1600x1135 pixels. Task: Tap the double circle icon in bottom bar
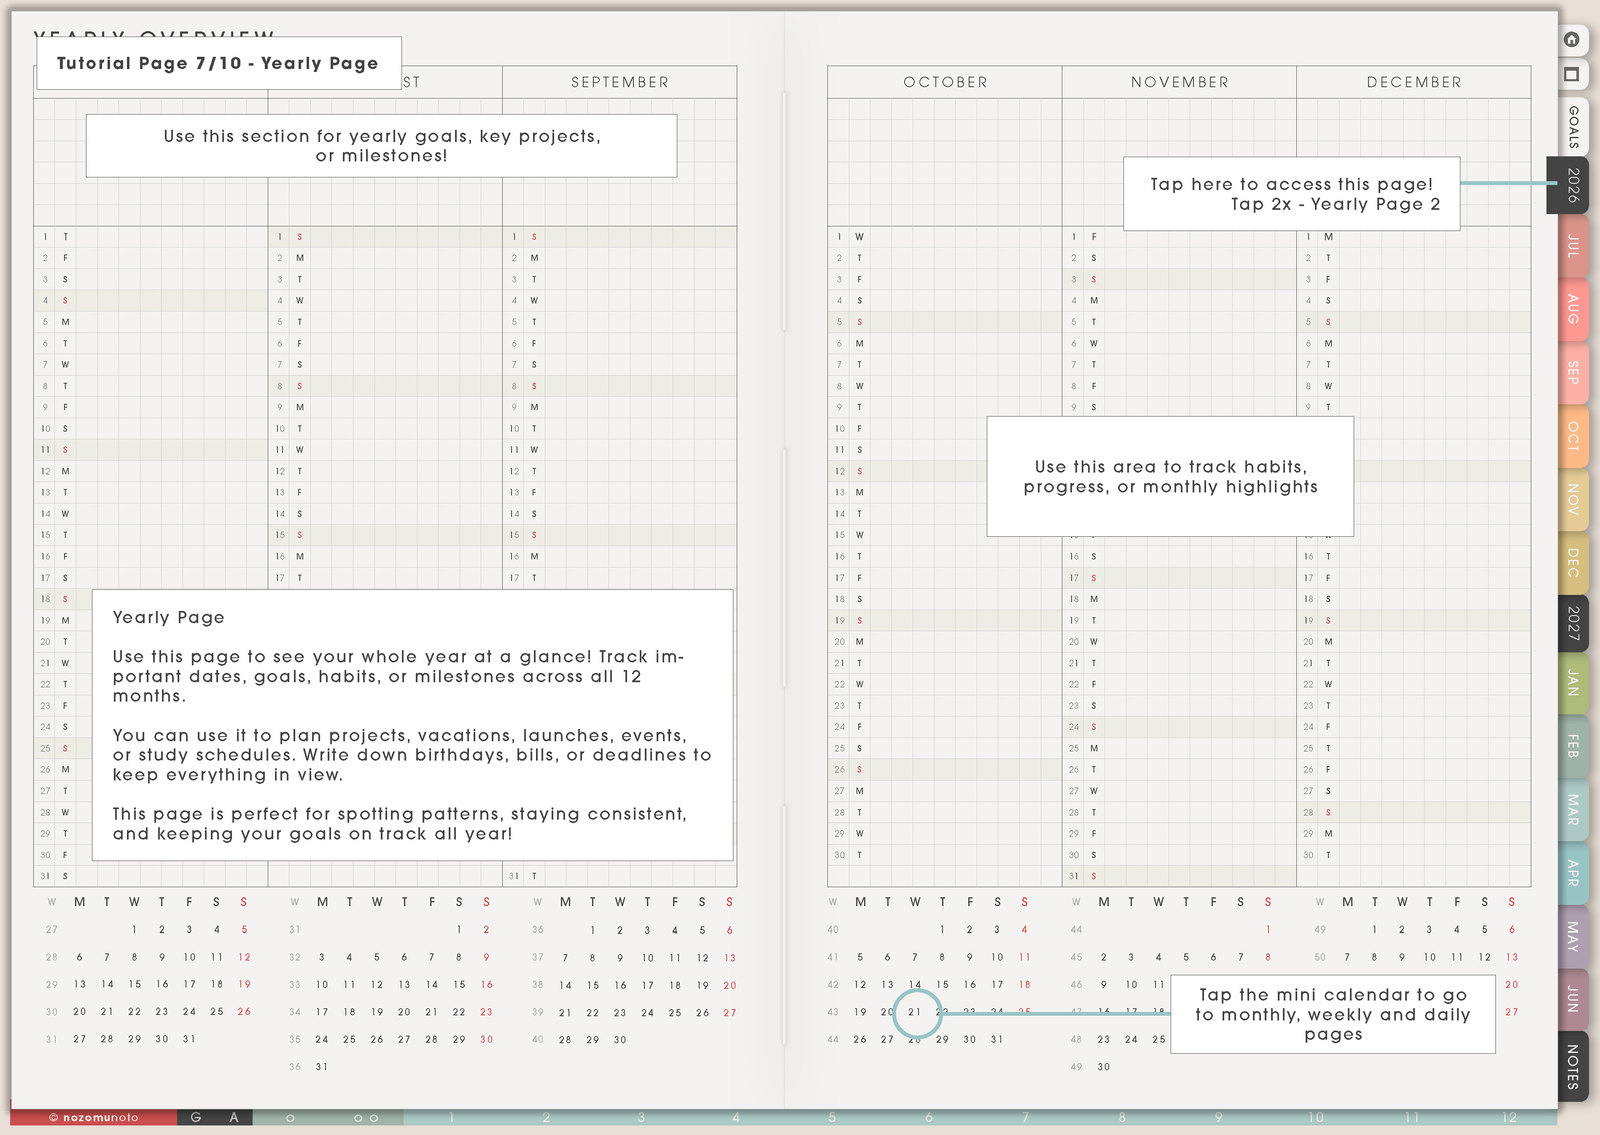366,1117
